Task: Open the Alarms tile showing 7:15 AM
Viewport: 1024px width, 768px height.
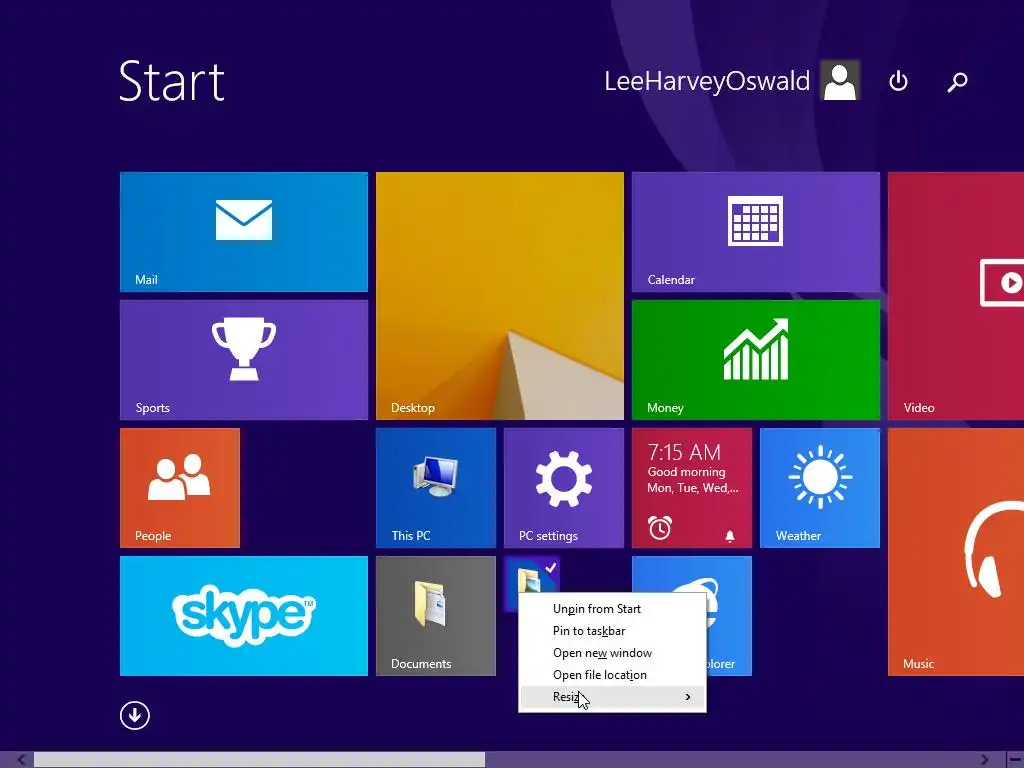Action: 692,488
